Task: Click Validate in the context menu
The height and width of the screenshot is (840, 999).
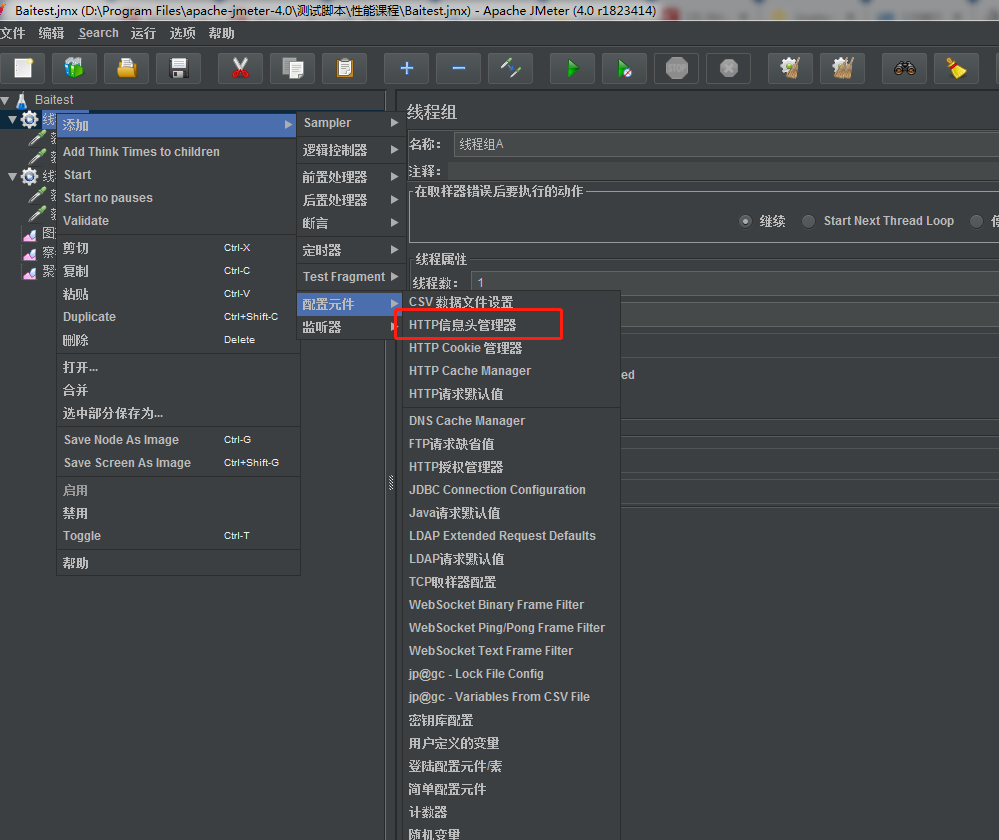Action: 178,221
